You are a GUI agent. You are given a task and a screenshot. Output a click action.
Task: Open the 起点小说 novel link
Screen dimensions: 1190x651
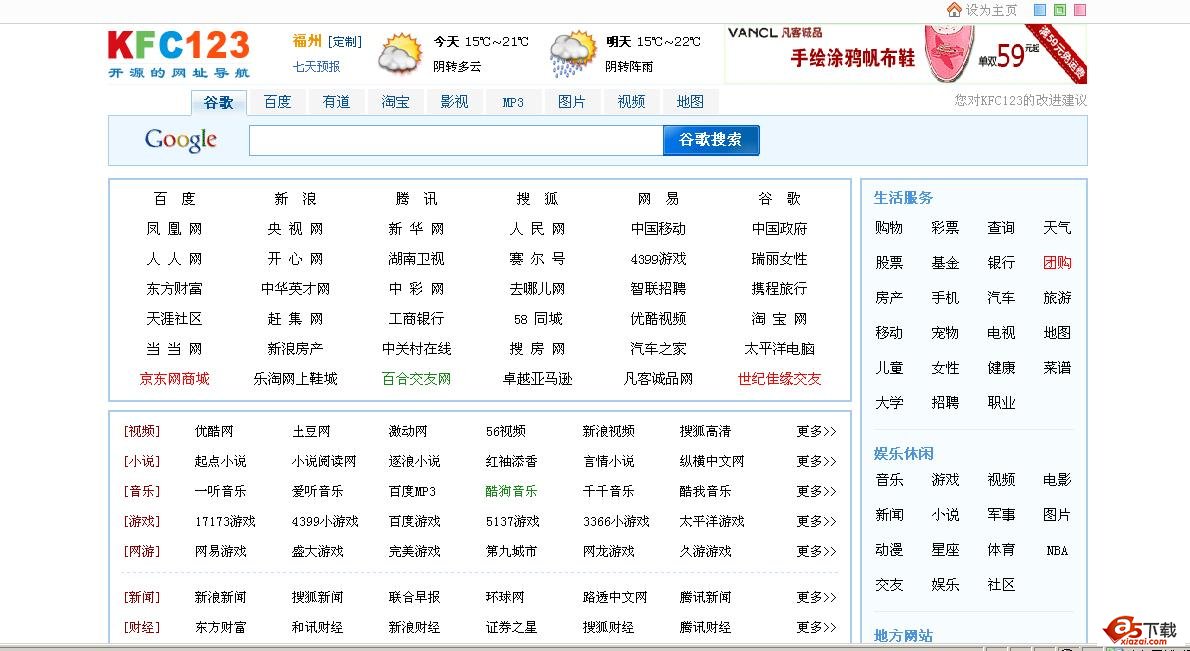coord(220,461)
